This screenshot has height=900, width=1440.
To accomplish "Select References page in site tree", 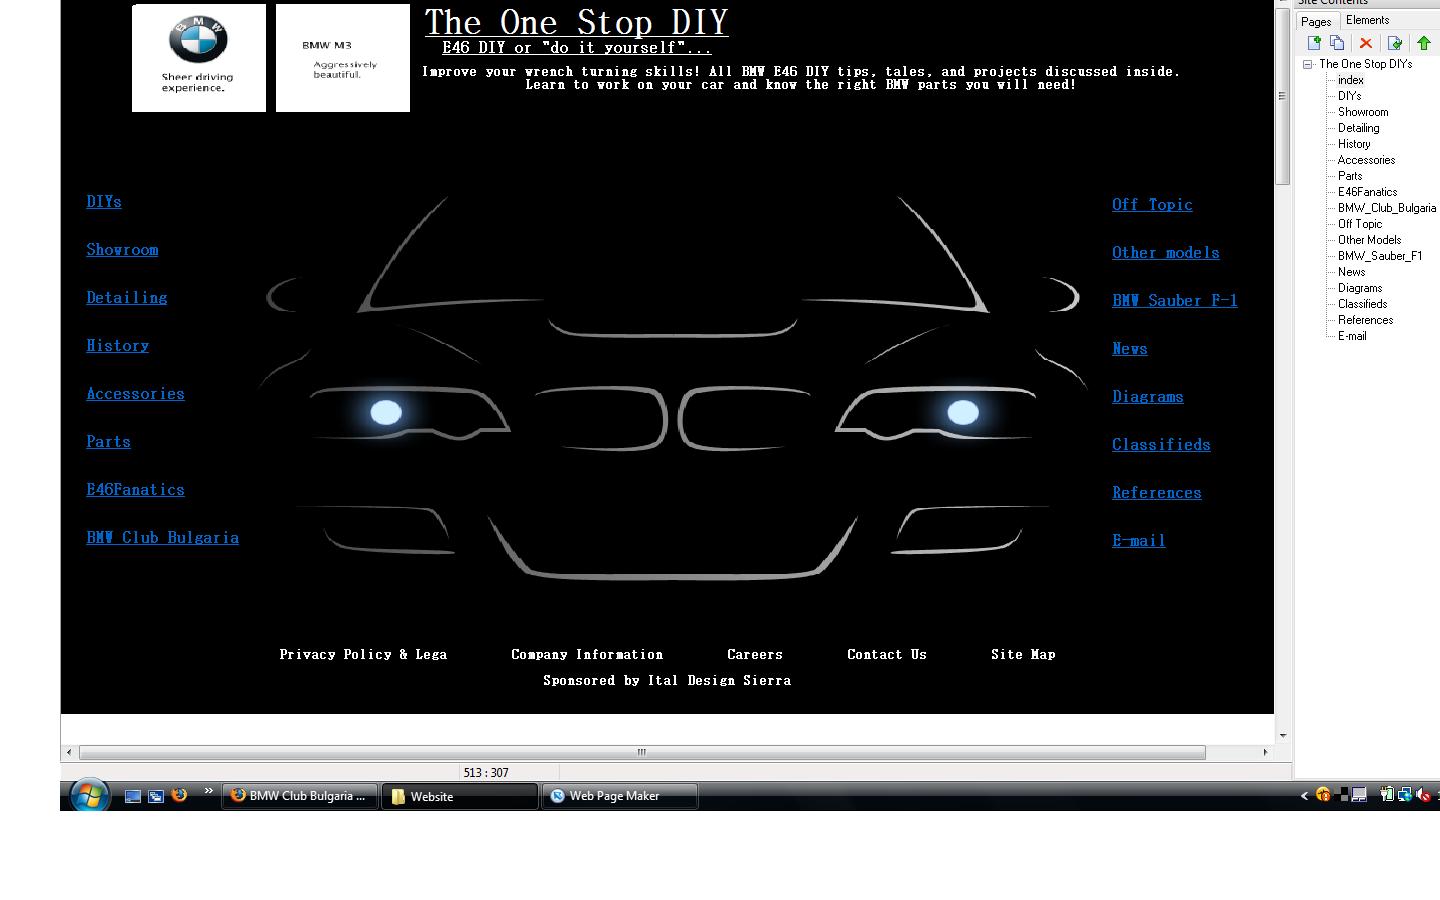I will [1366, 320].
